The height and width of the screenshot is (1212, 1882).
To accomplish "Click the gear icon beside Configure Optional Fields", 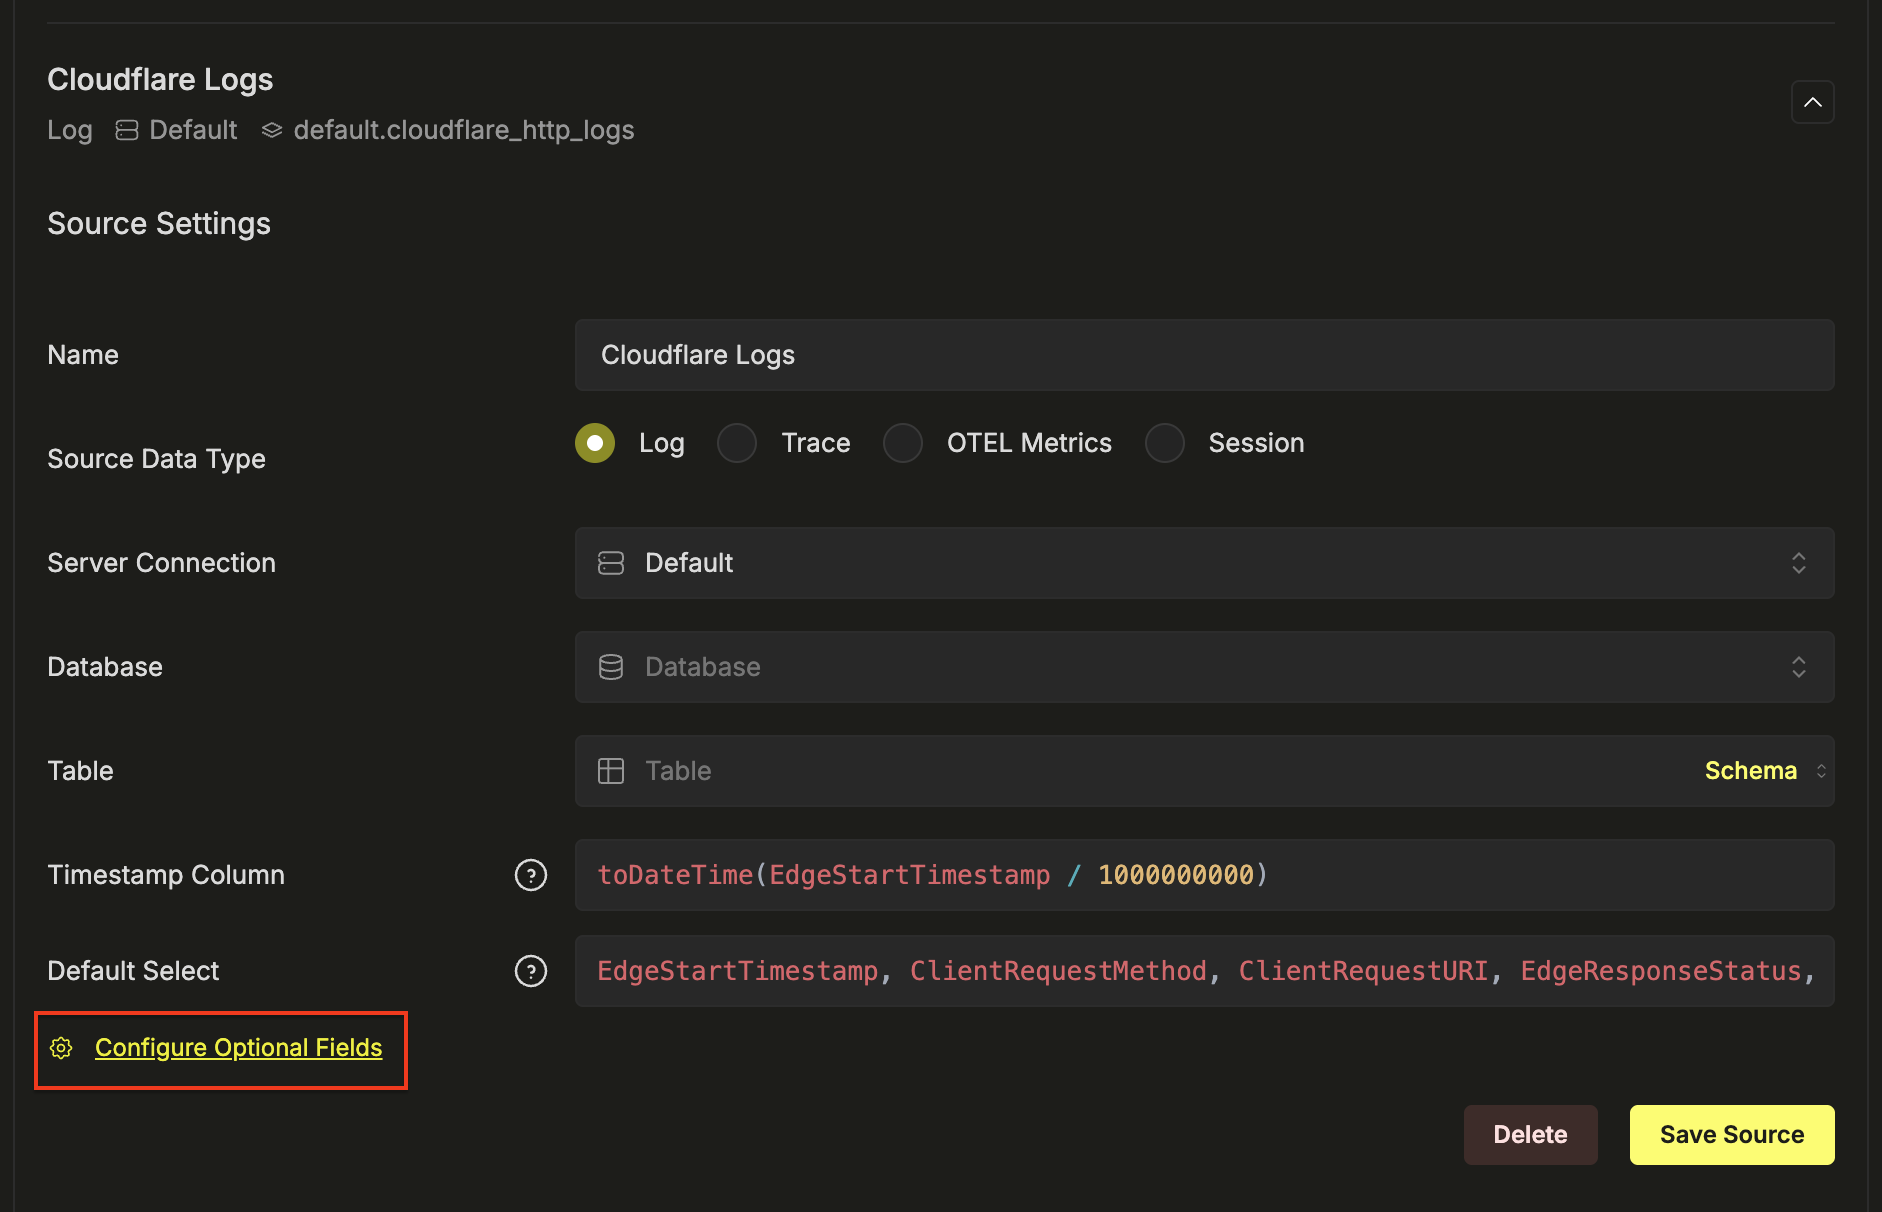I will click(61, 1047).
